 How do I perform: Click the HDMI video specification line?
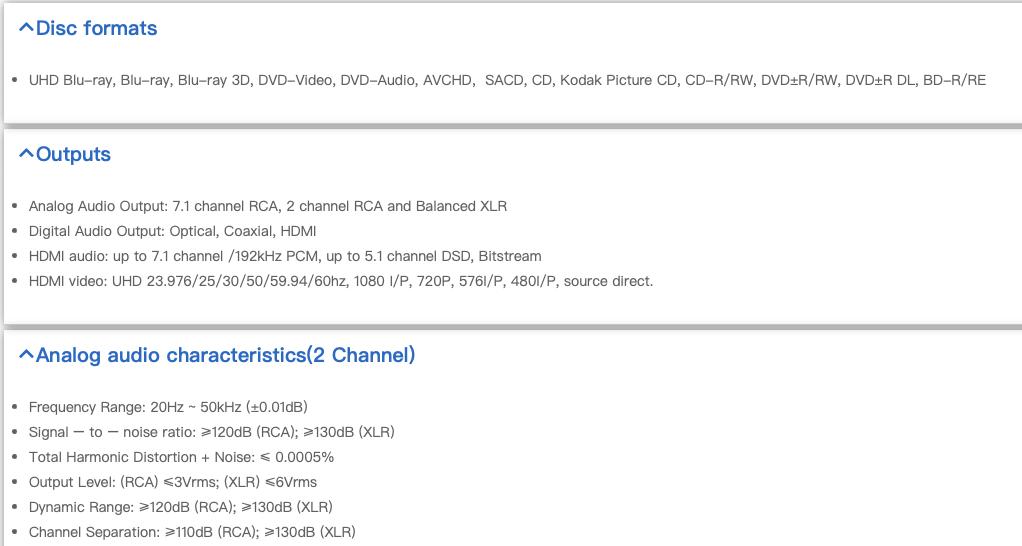pyautogui.click(x=341, y=281)
